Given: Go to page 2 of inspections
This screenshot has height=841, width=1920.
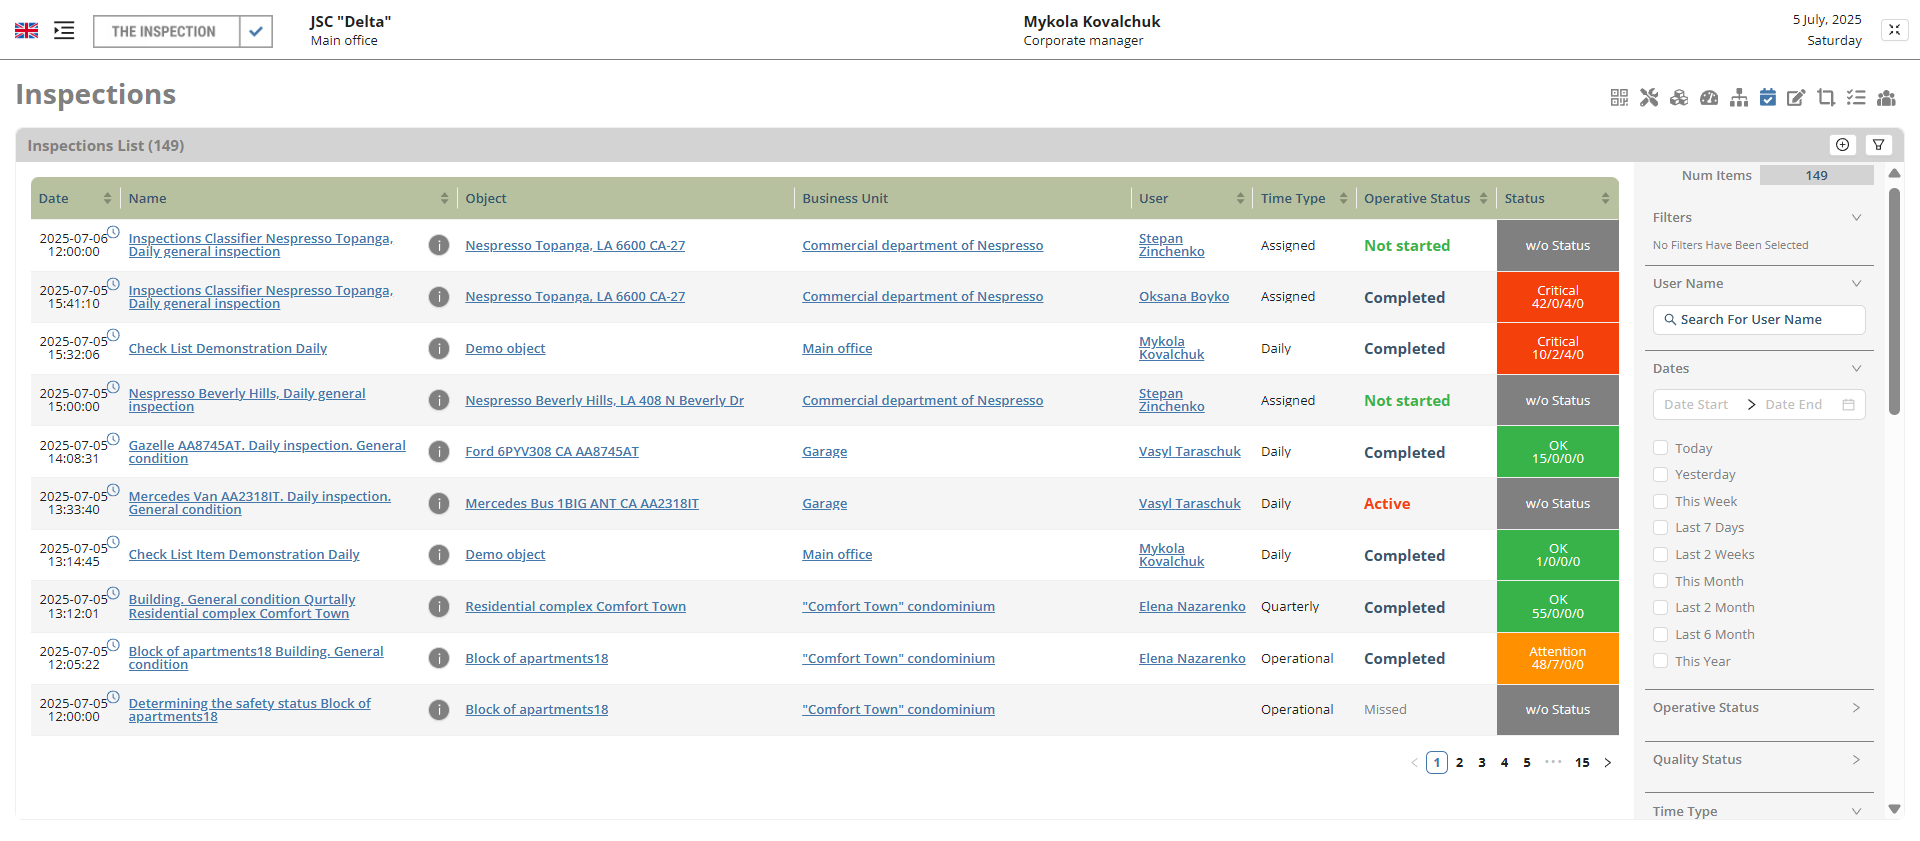Looking at the screenshot, I should tap(1459, 763).
